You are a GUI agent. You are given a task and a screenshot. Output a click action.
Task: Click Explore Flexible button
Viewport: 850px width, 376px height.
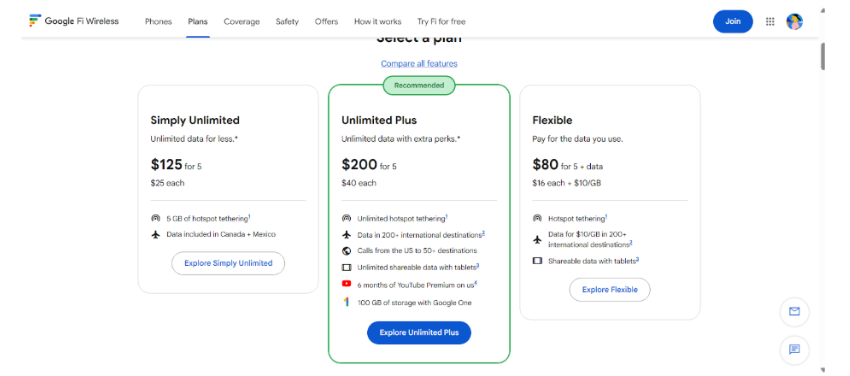point(610,290)
